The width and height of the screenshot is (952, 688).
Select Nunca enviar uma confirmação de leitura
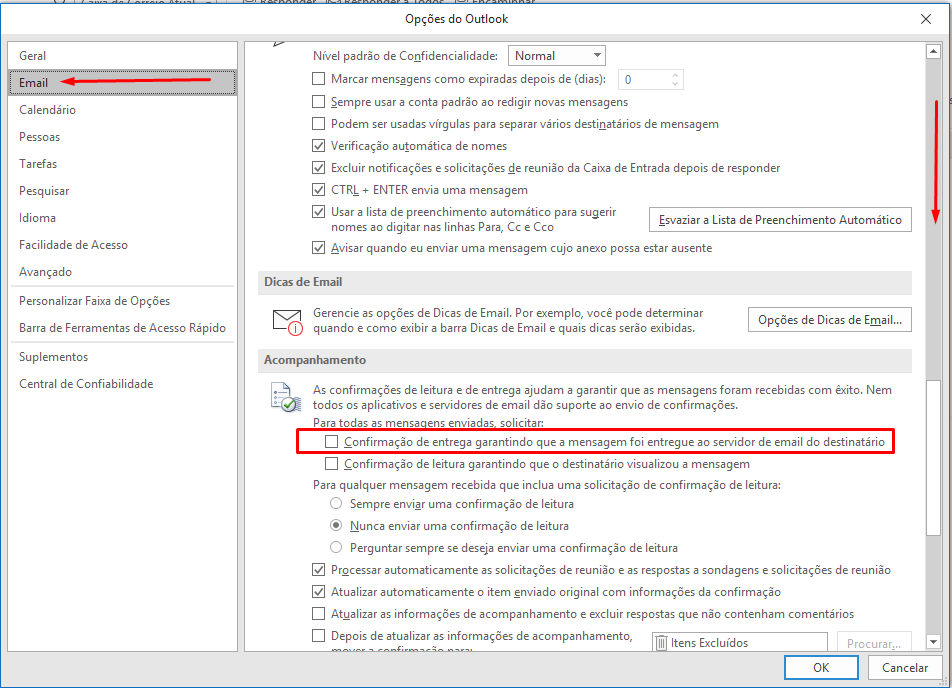coord(336,525)
